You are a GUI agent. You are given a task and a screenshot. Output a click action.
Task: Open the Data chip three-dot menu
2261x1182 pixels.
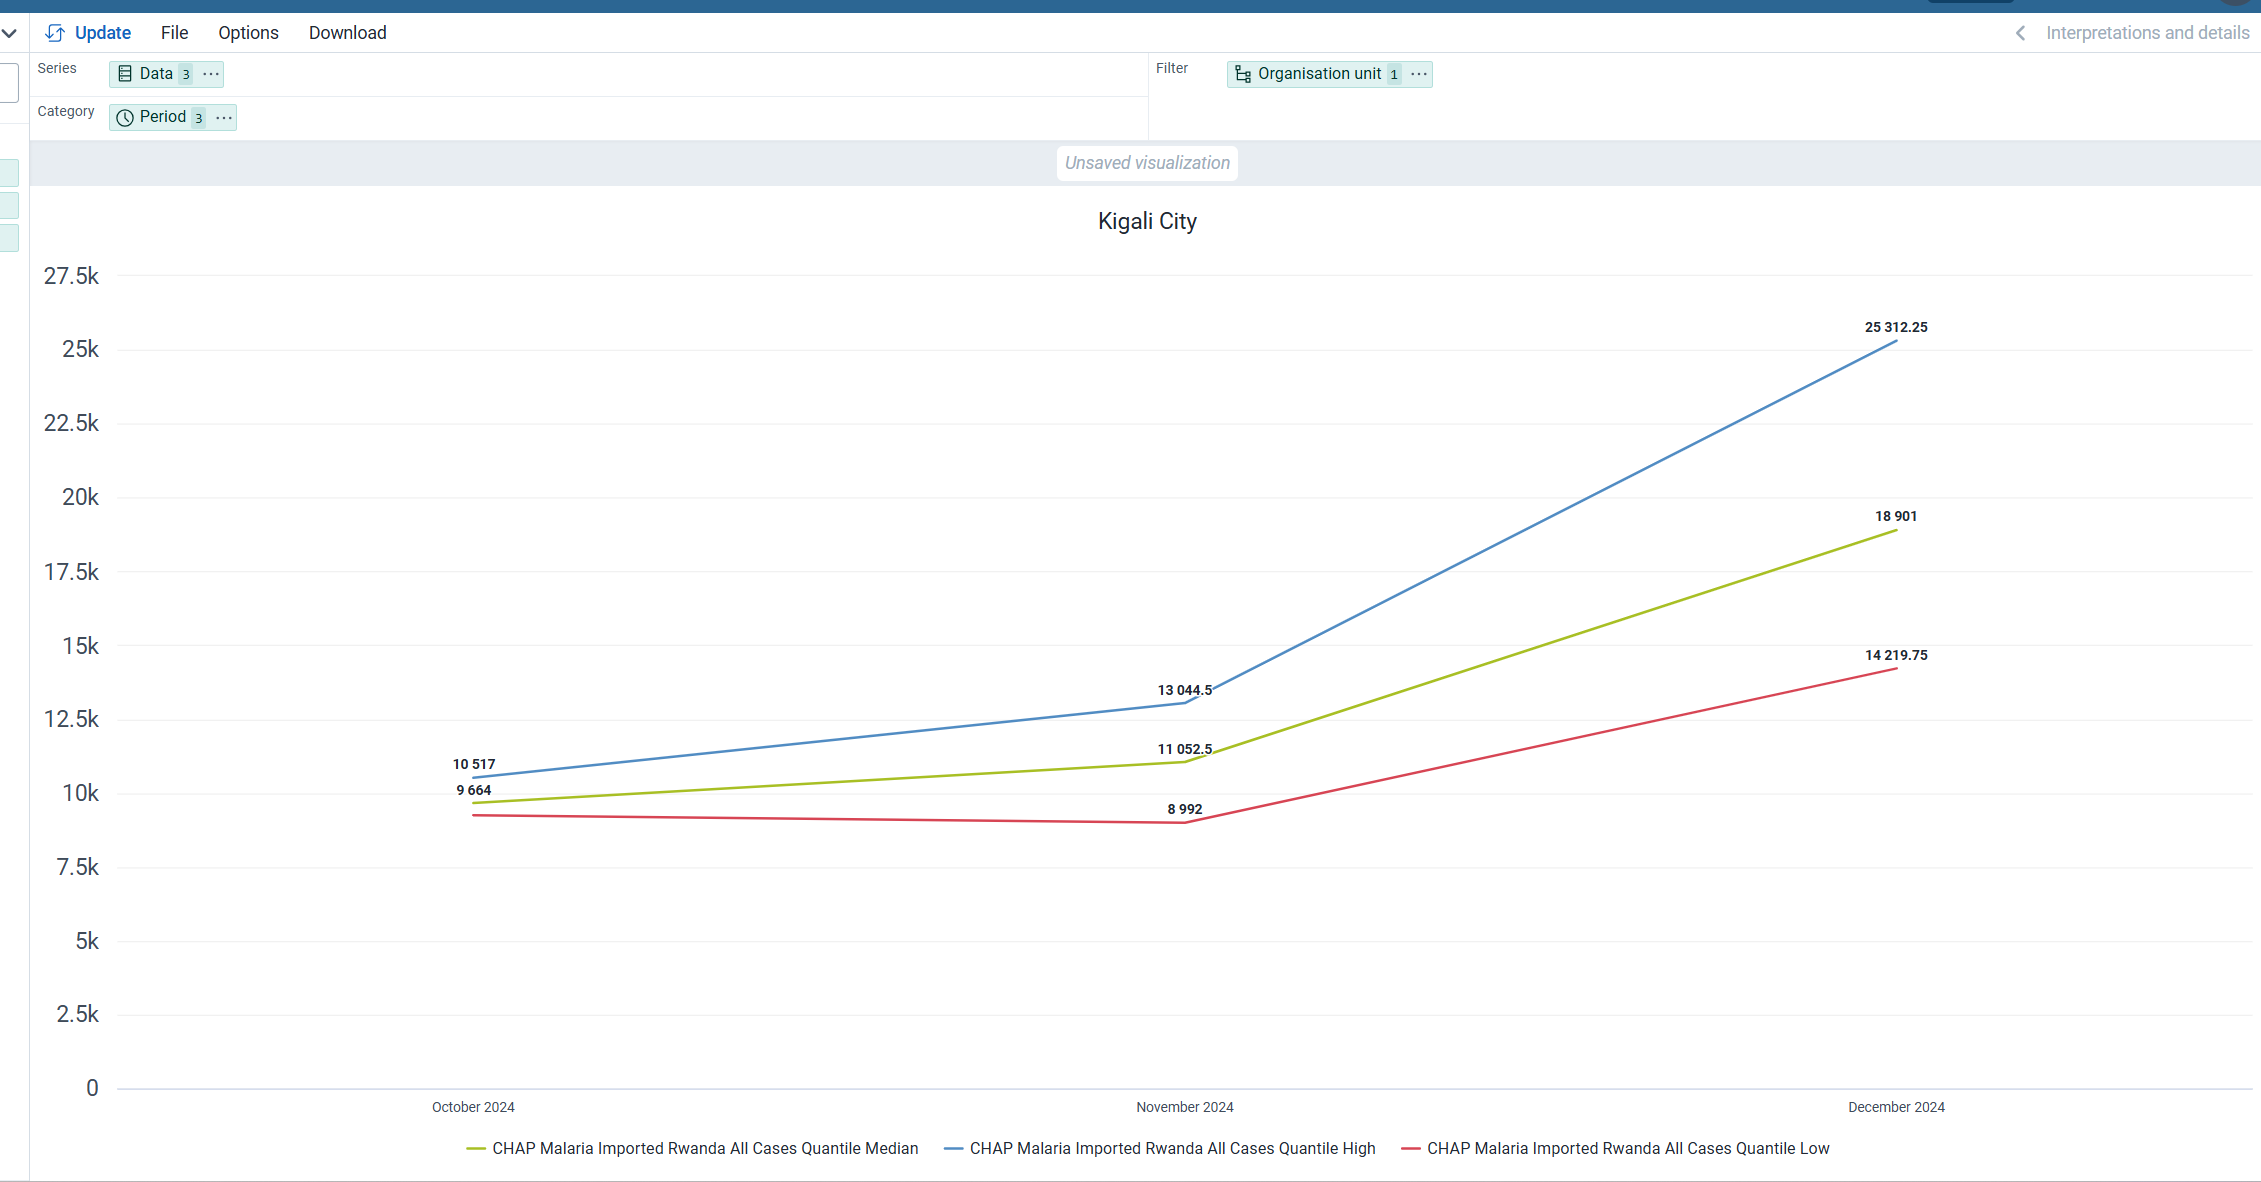[x=211, y=74]
